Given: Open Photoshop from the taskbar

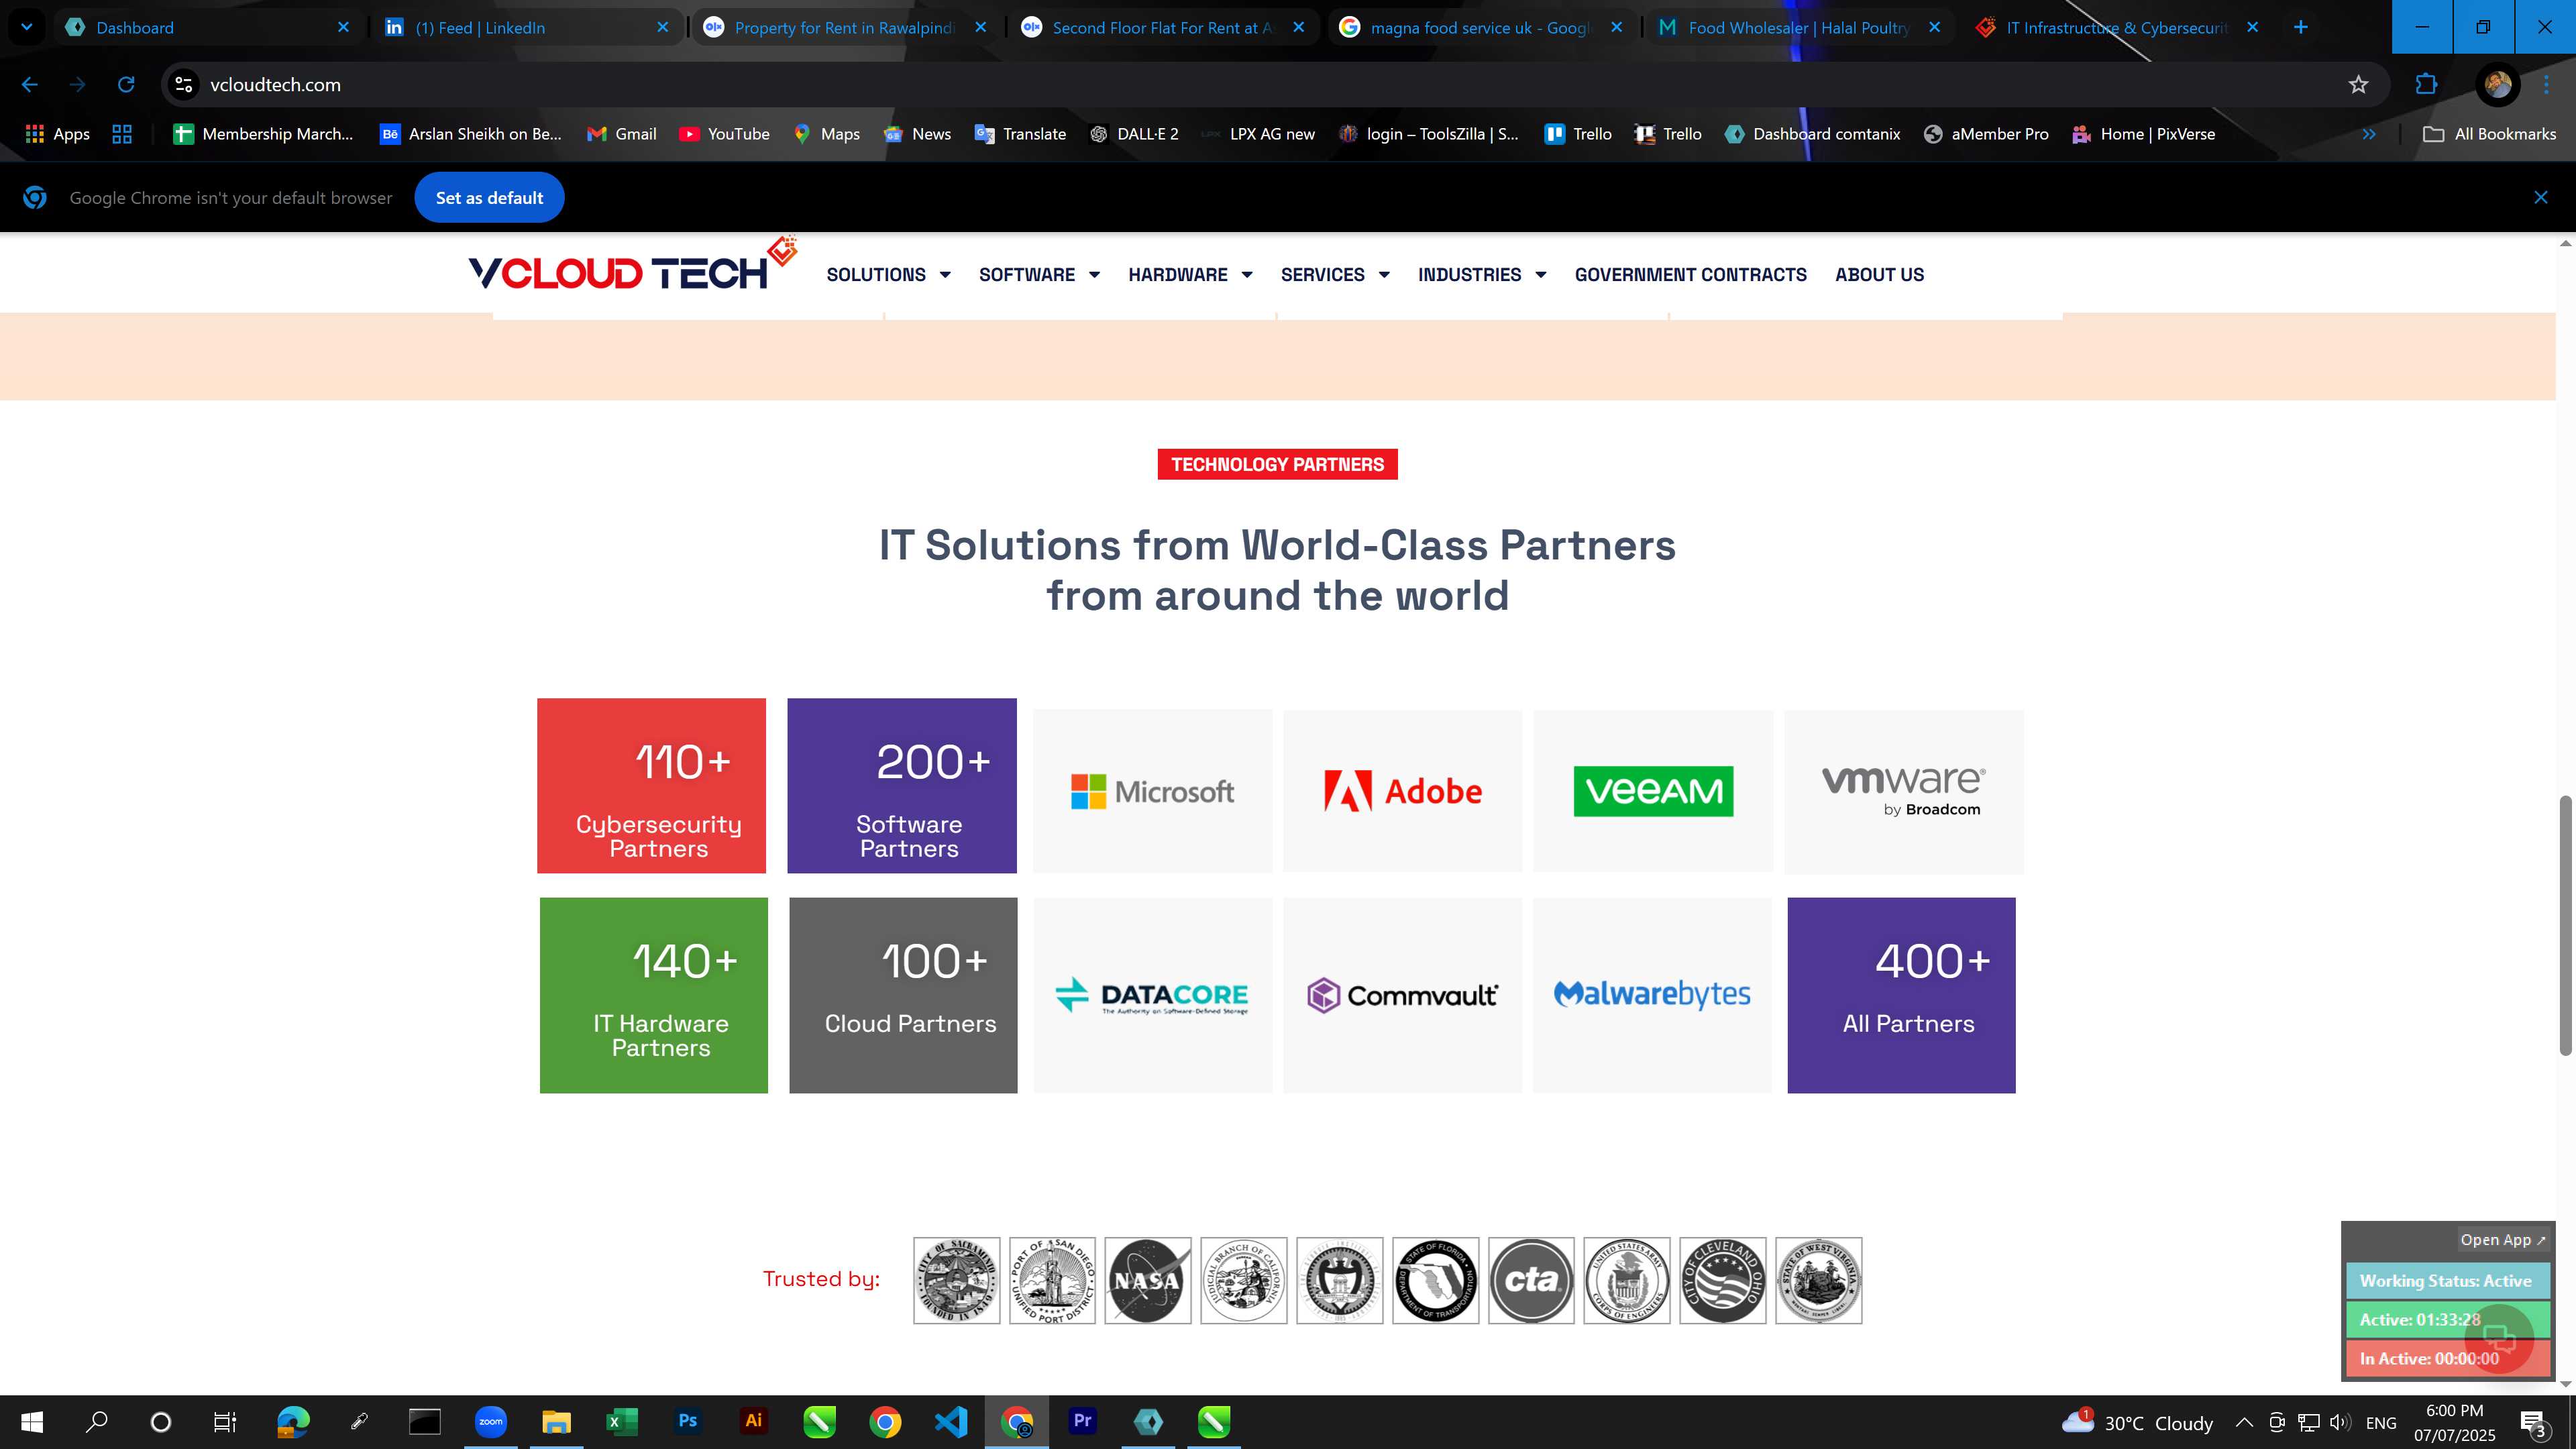Looking at the screenshot, I should [x=688, y=1421].
